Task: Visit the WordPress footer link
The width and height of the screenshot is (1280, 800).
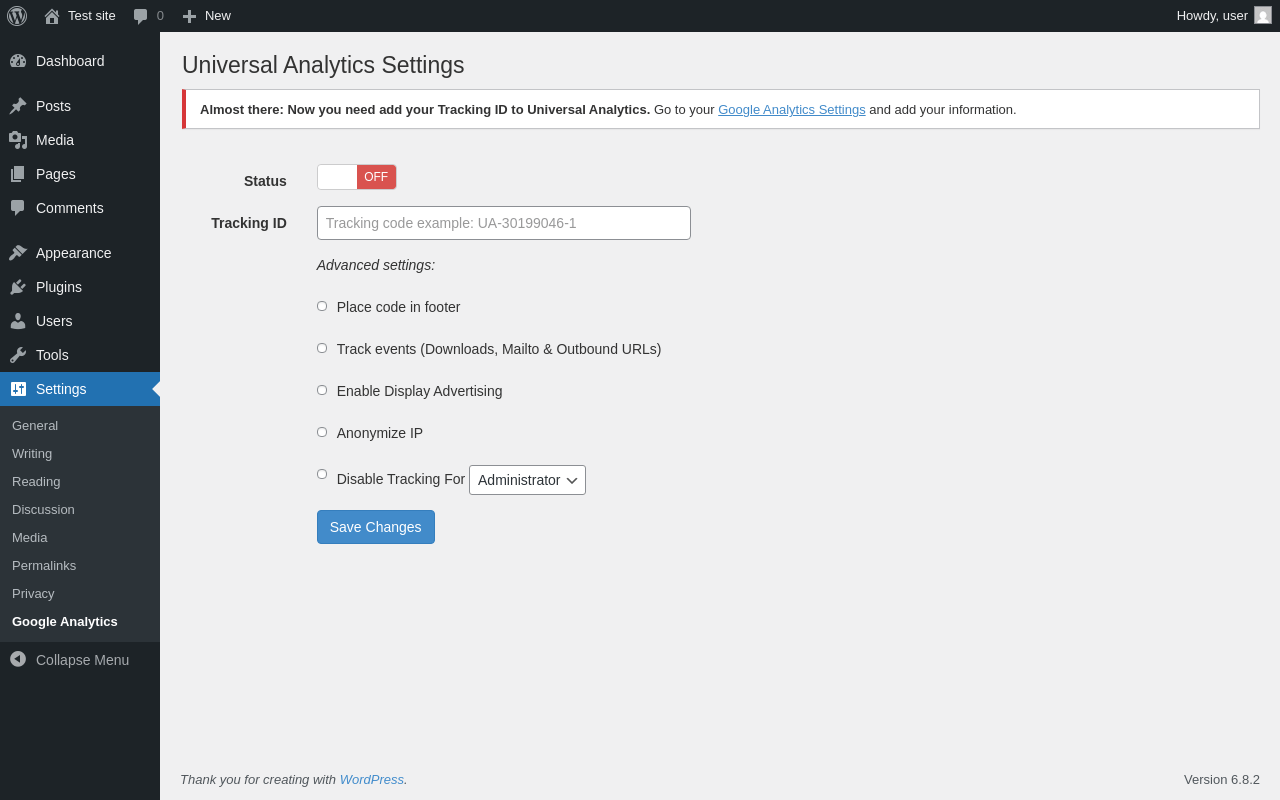Action: click(372, 779)
